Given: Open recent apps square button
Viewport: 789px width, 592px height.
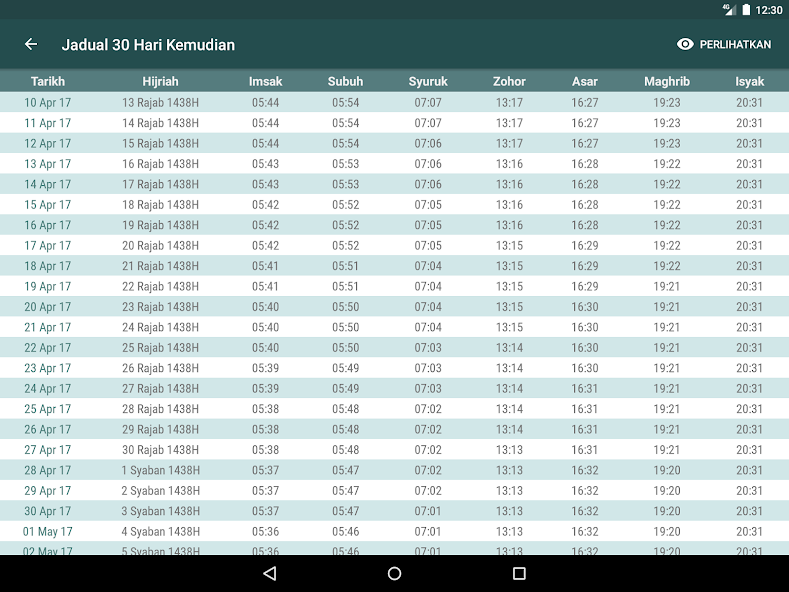Looking at the screenshot, I should pyautogui.click(x=519, y=573).
